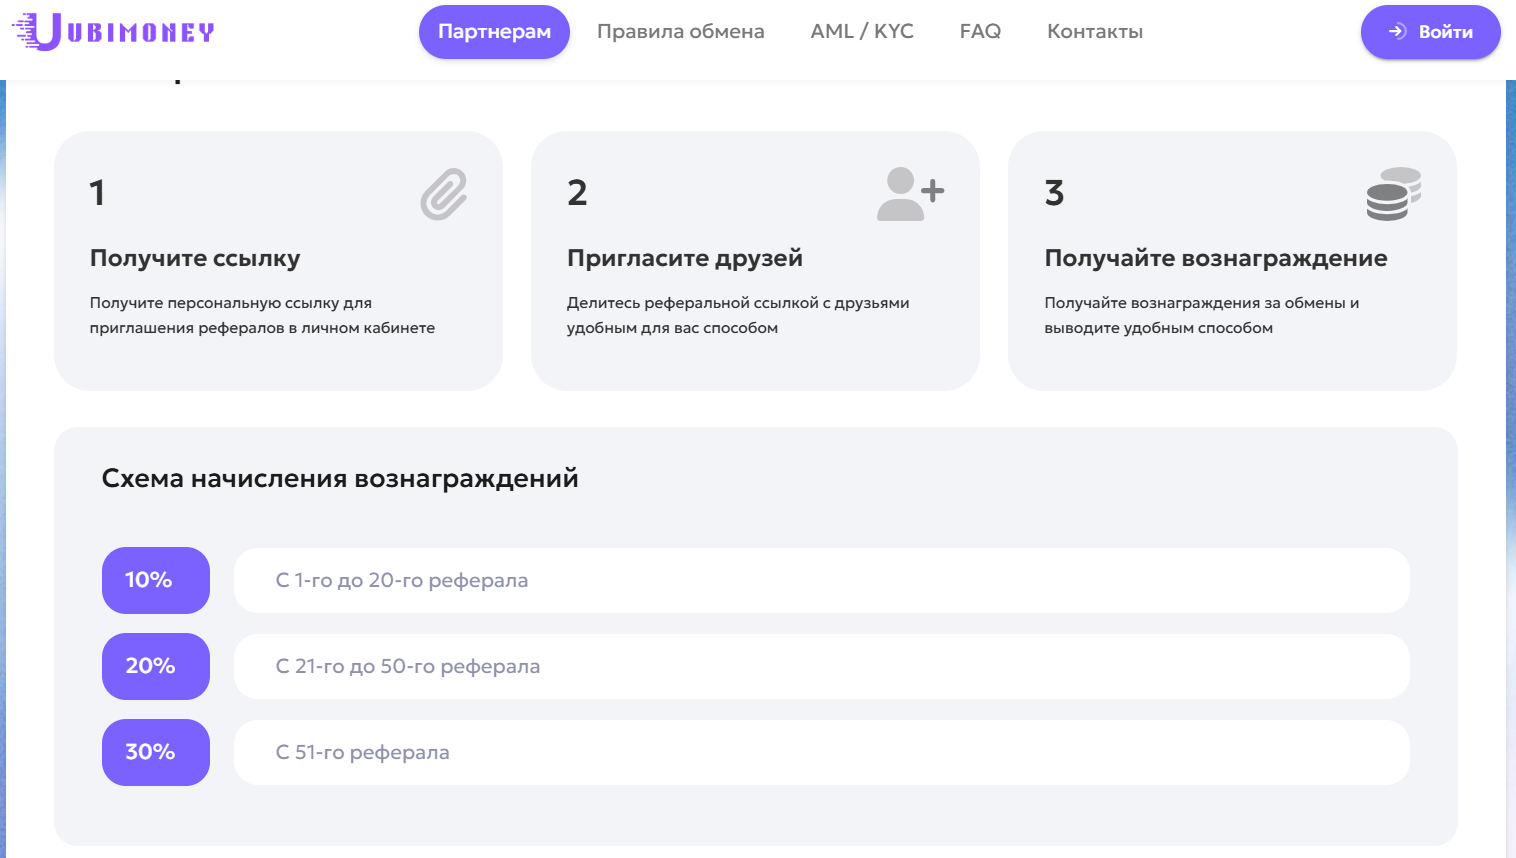Viewport: 1516px width, 858px height.
Task: Click the heading 'Получите ссылку'
Action: [195, 258]
